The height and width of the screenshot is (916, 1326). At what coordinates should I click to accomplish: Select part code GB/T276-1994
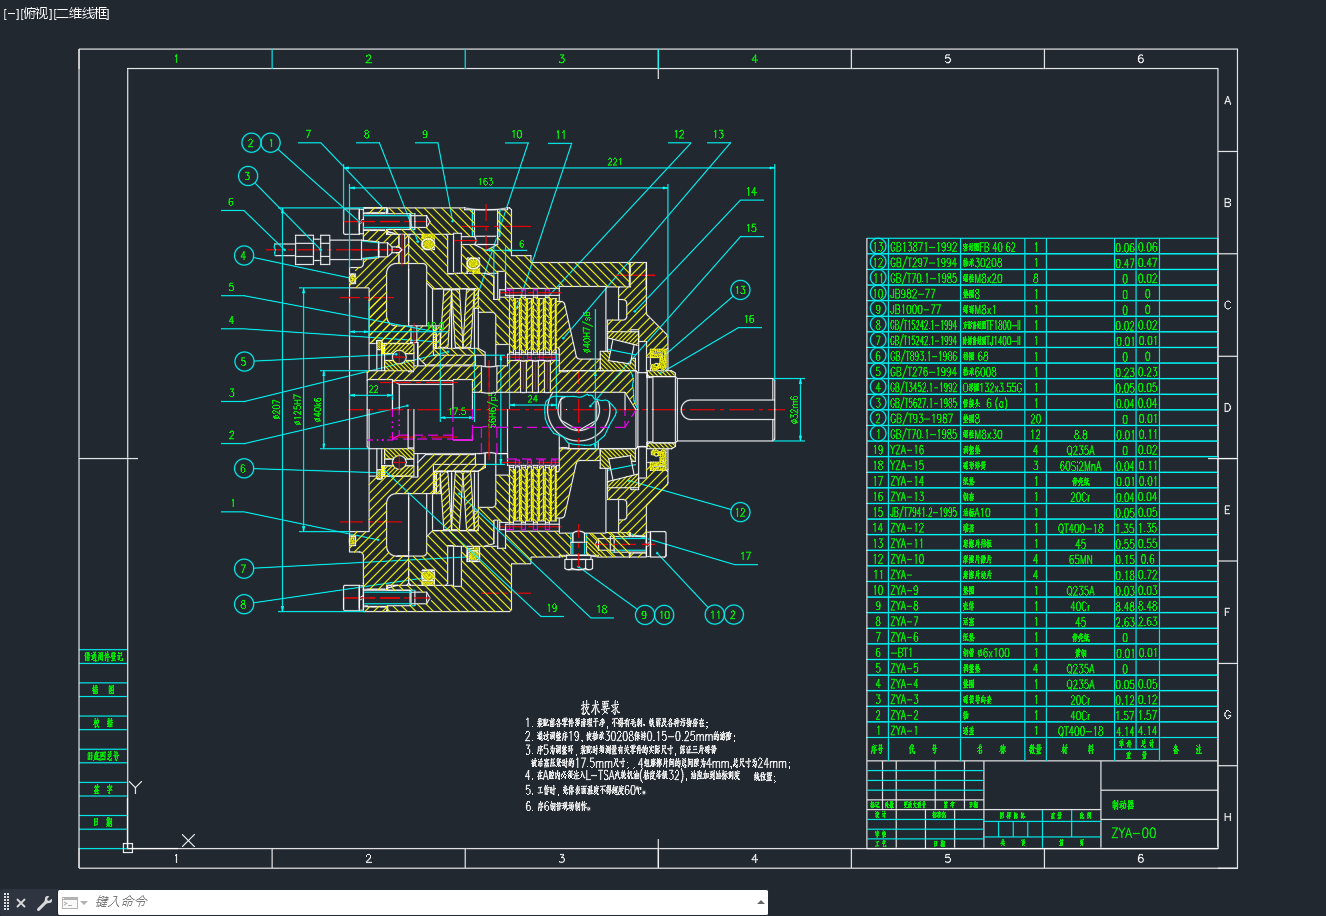(x=924, y=372)
